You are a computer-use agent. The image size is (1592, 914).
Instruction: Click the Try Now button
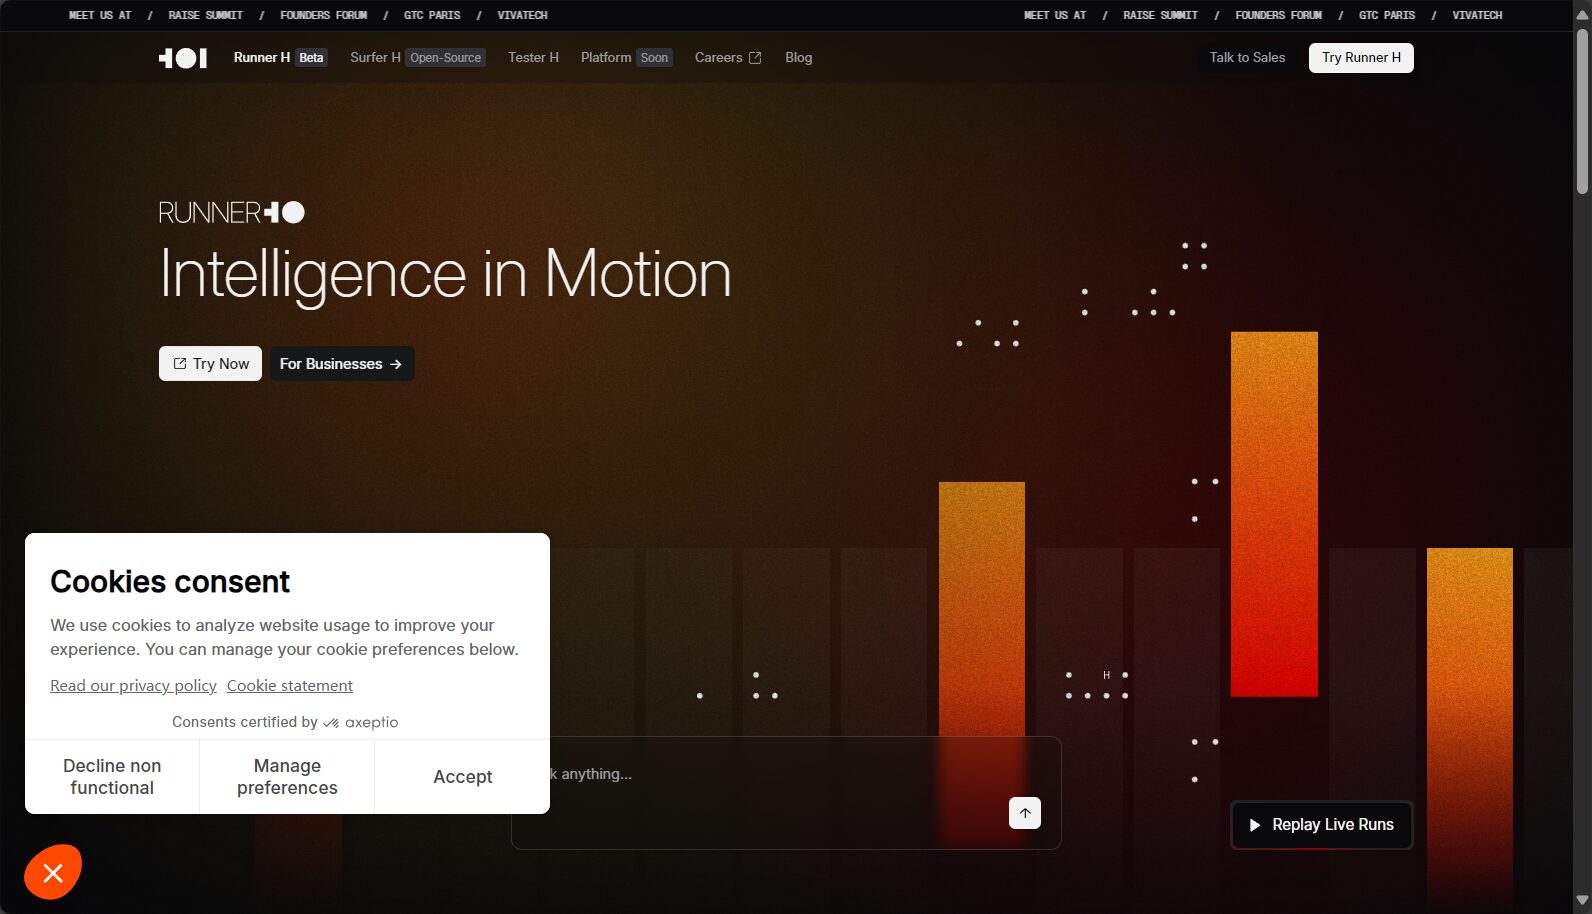[211, 364]
